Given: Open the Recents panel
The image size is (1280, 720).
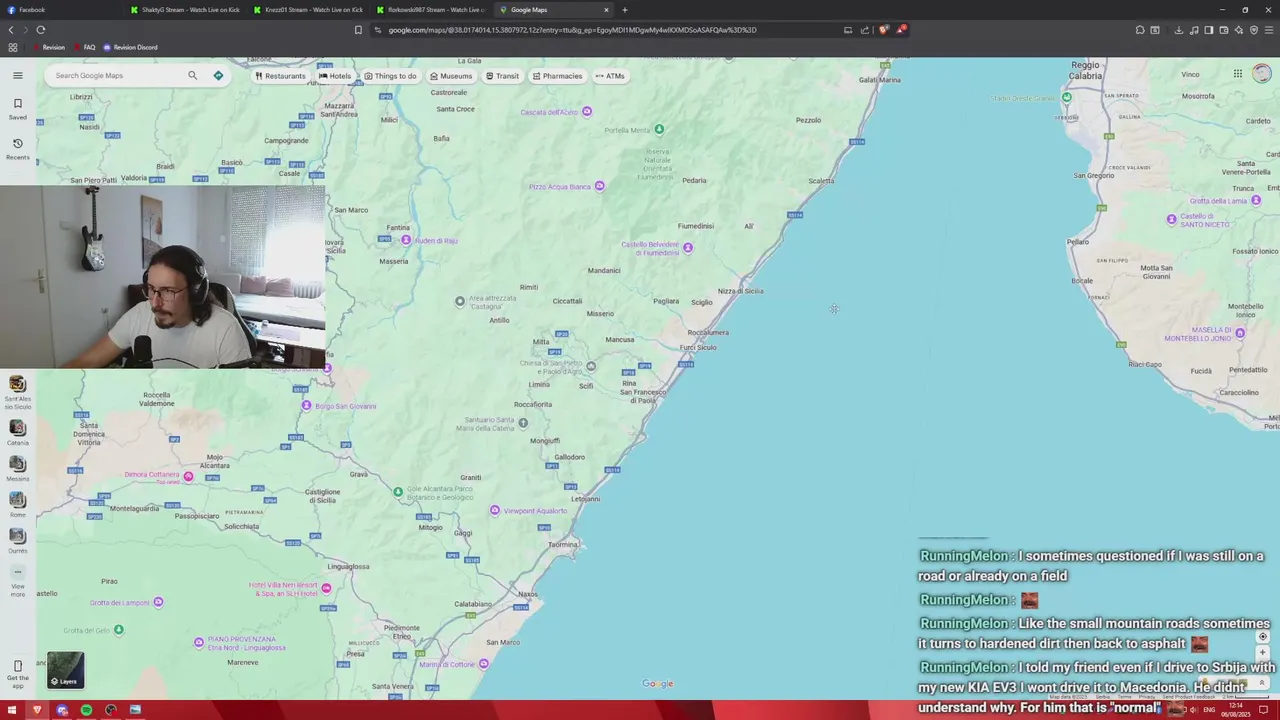Looking at the screenshot, I should [17, 148].
